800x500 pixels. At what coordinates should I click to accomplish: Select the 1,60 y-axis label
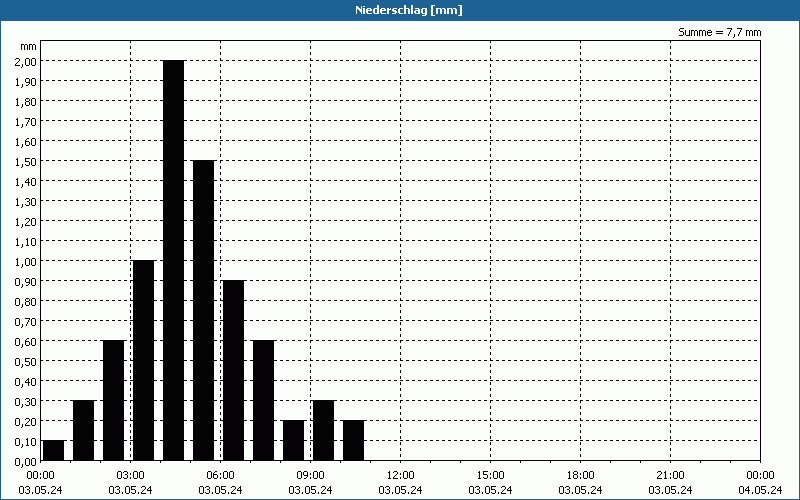27,141
